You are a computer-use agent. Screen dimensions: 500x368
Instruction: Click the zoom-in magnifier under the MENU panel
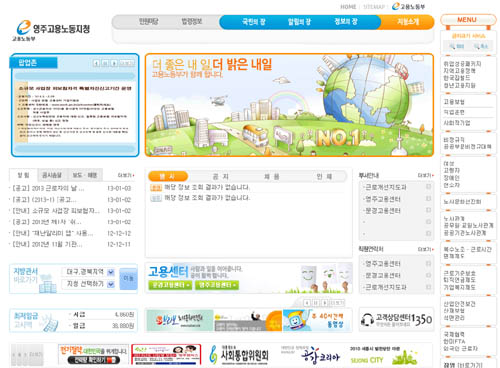coord(456,46)
